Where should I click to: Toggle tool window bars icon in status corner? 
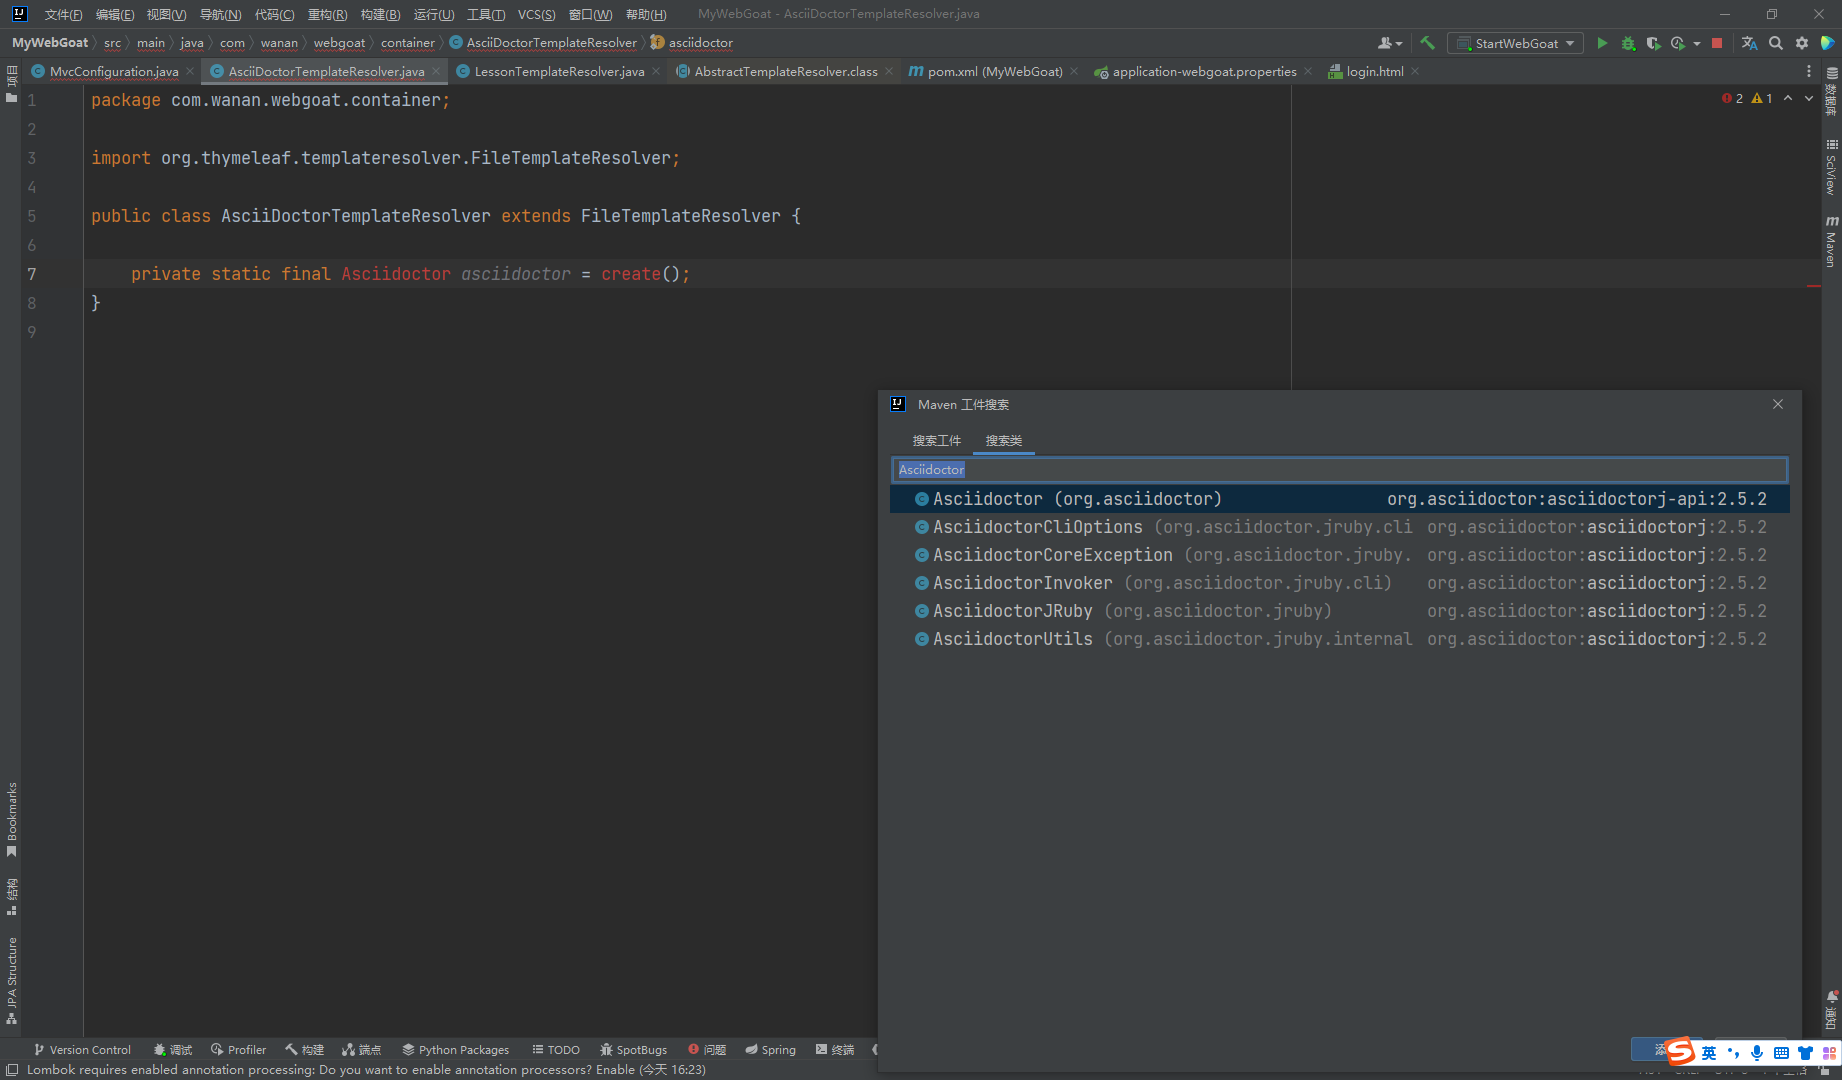(11, 1070)
